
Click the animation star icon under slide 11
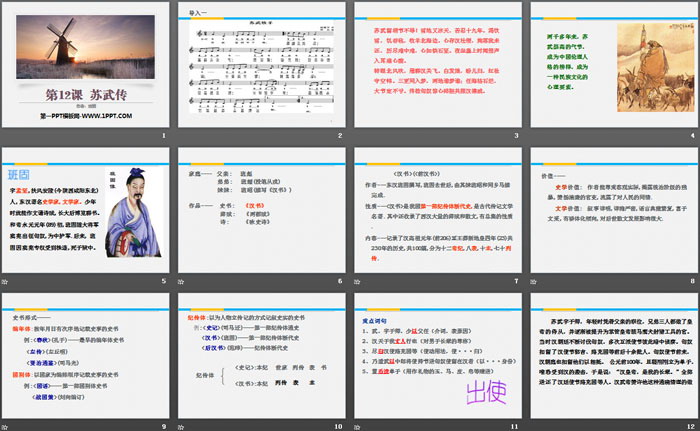tap(357, 427)
